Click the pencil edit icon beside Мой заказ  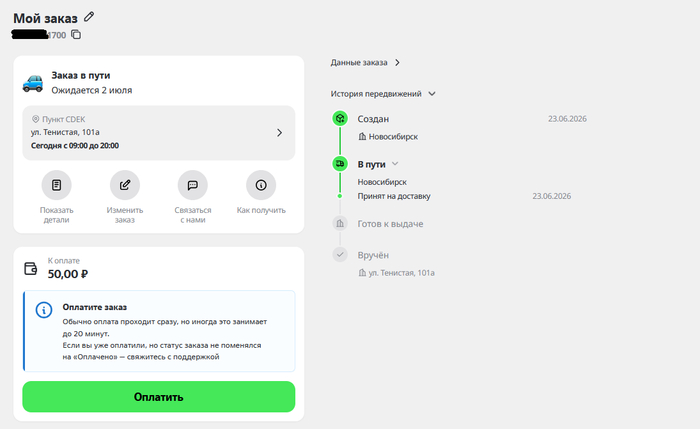click(89, 17)
